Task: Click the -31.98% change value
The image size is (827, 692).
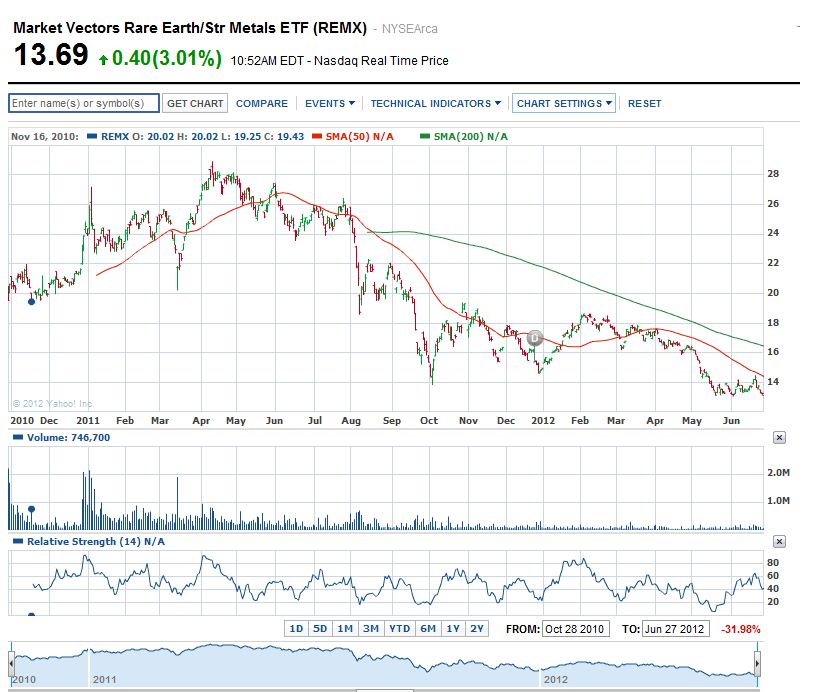Action: click(x=741, y=629)
